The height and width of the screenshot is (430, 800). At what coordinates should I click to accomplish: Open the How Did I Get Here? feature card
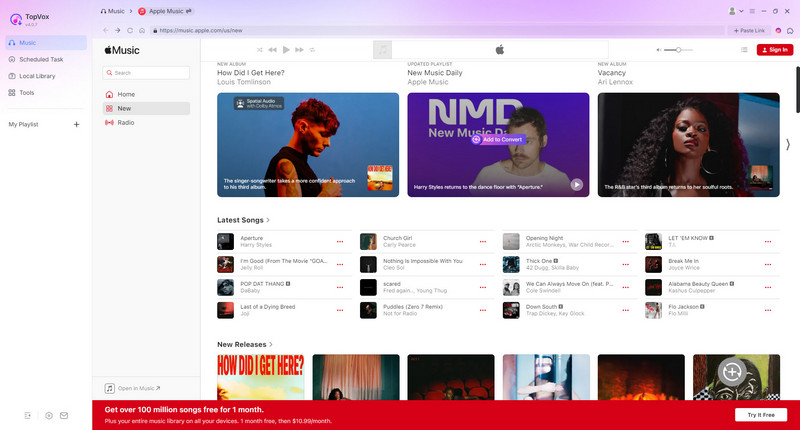[x=308, y=145]
